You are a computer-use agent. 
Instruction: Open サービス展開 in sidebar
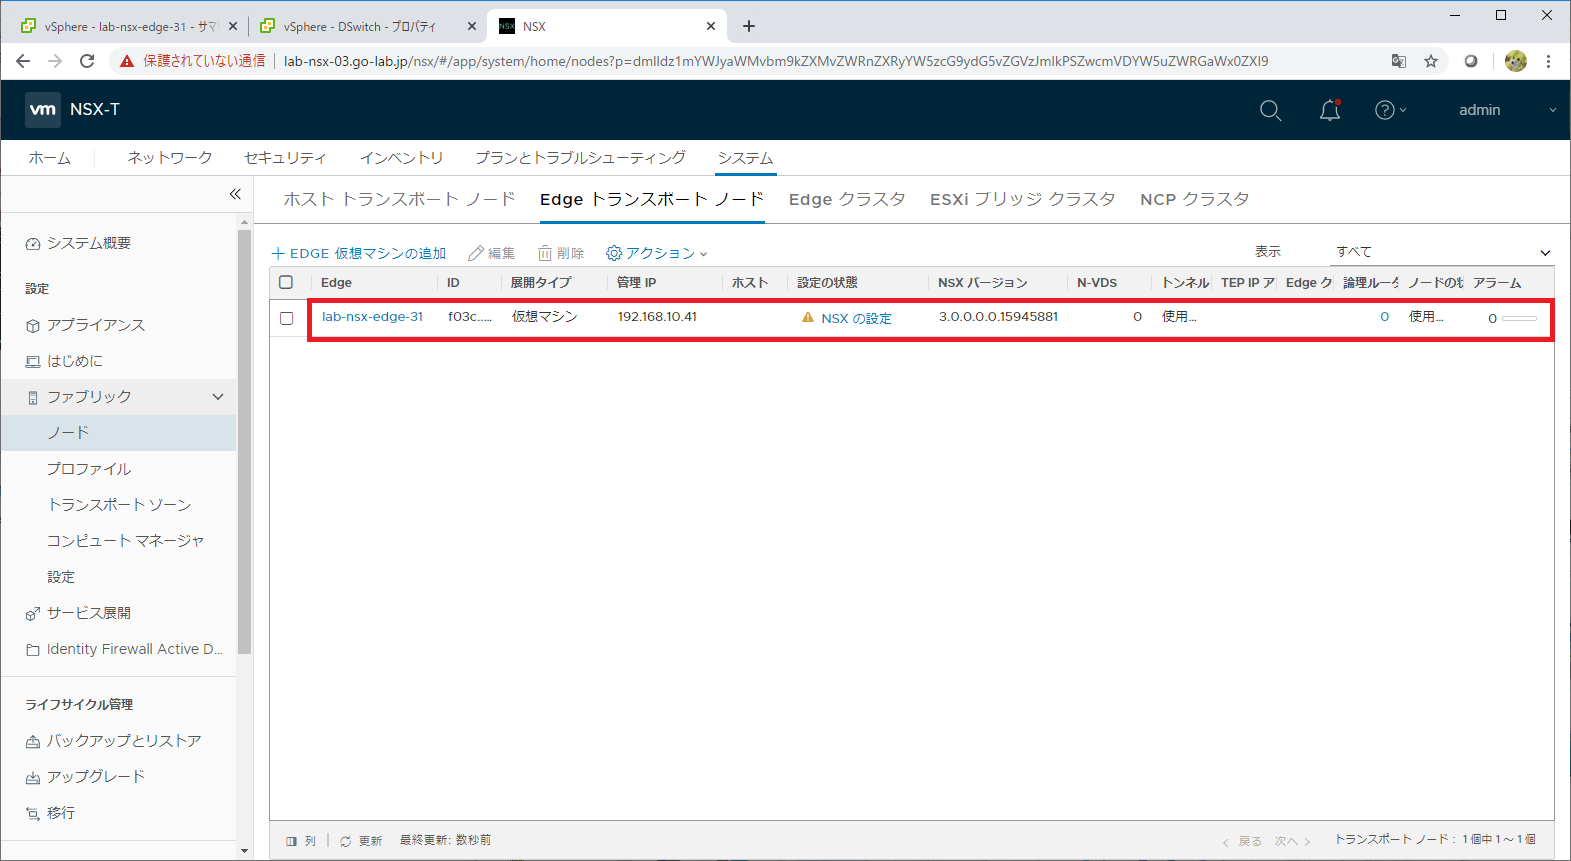pyautogui.click(x=88, y=613)
